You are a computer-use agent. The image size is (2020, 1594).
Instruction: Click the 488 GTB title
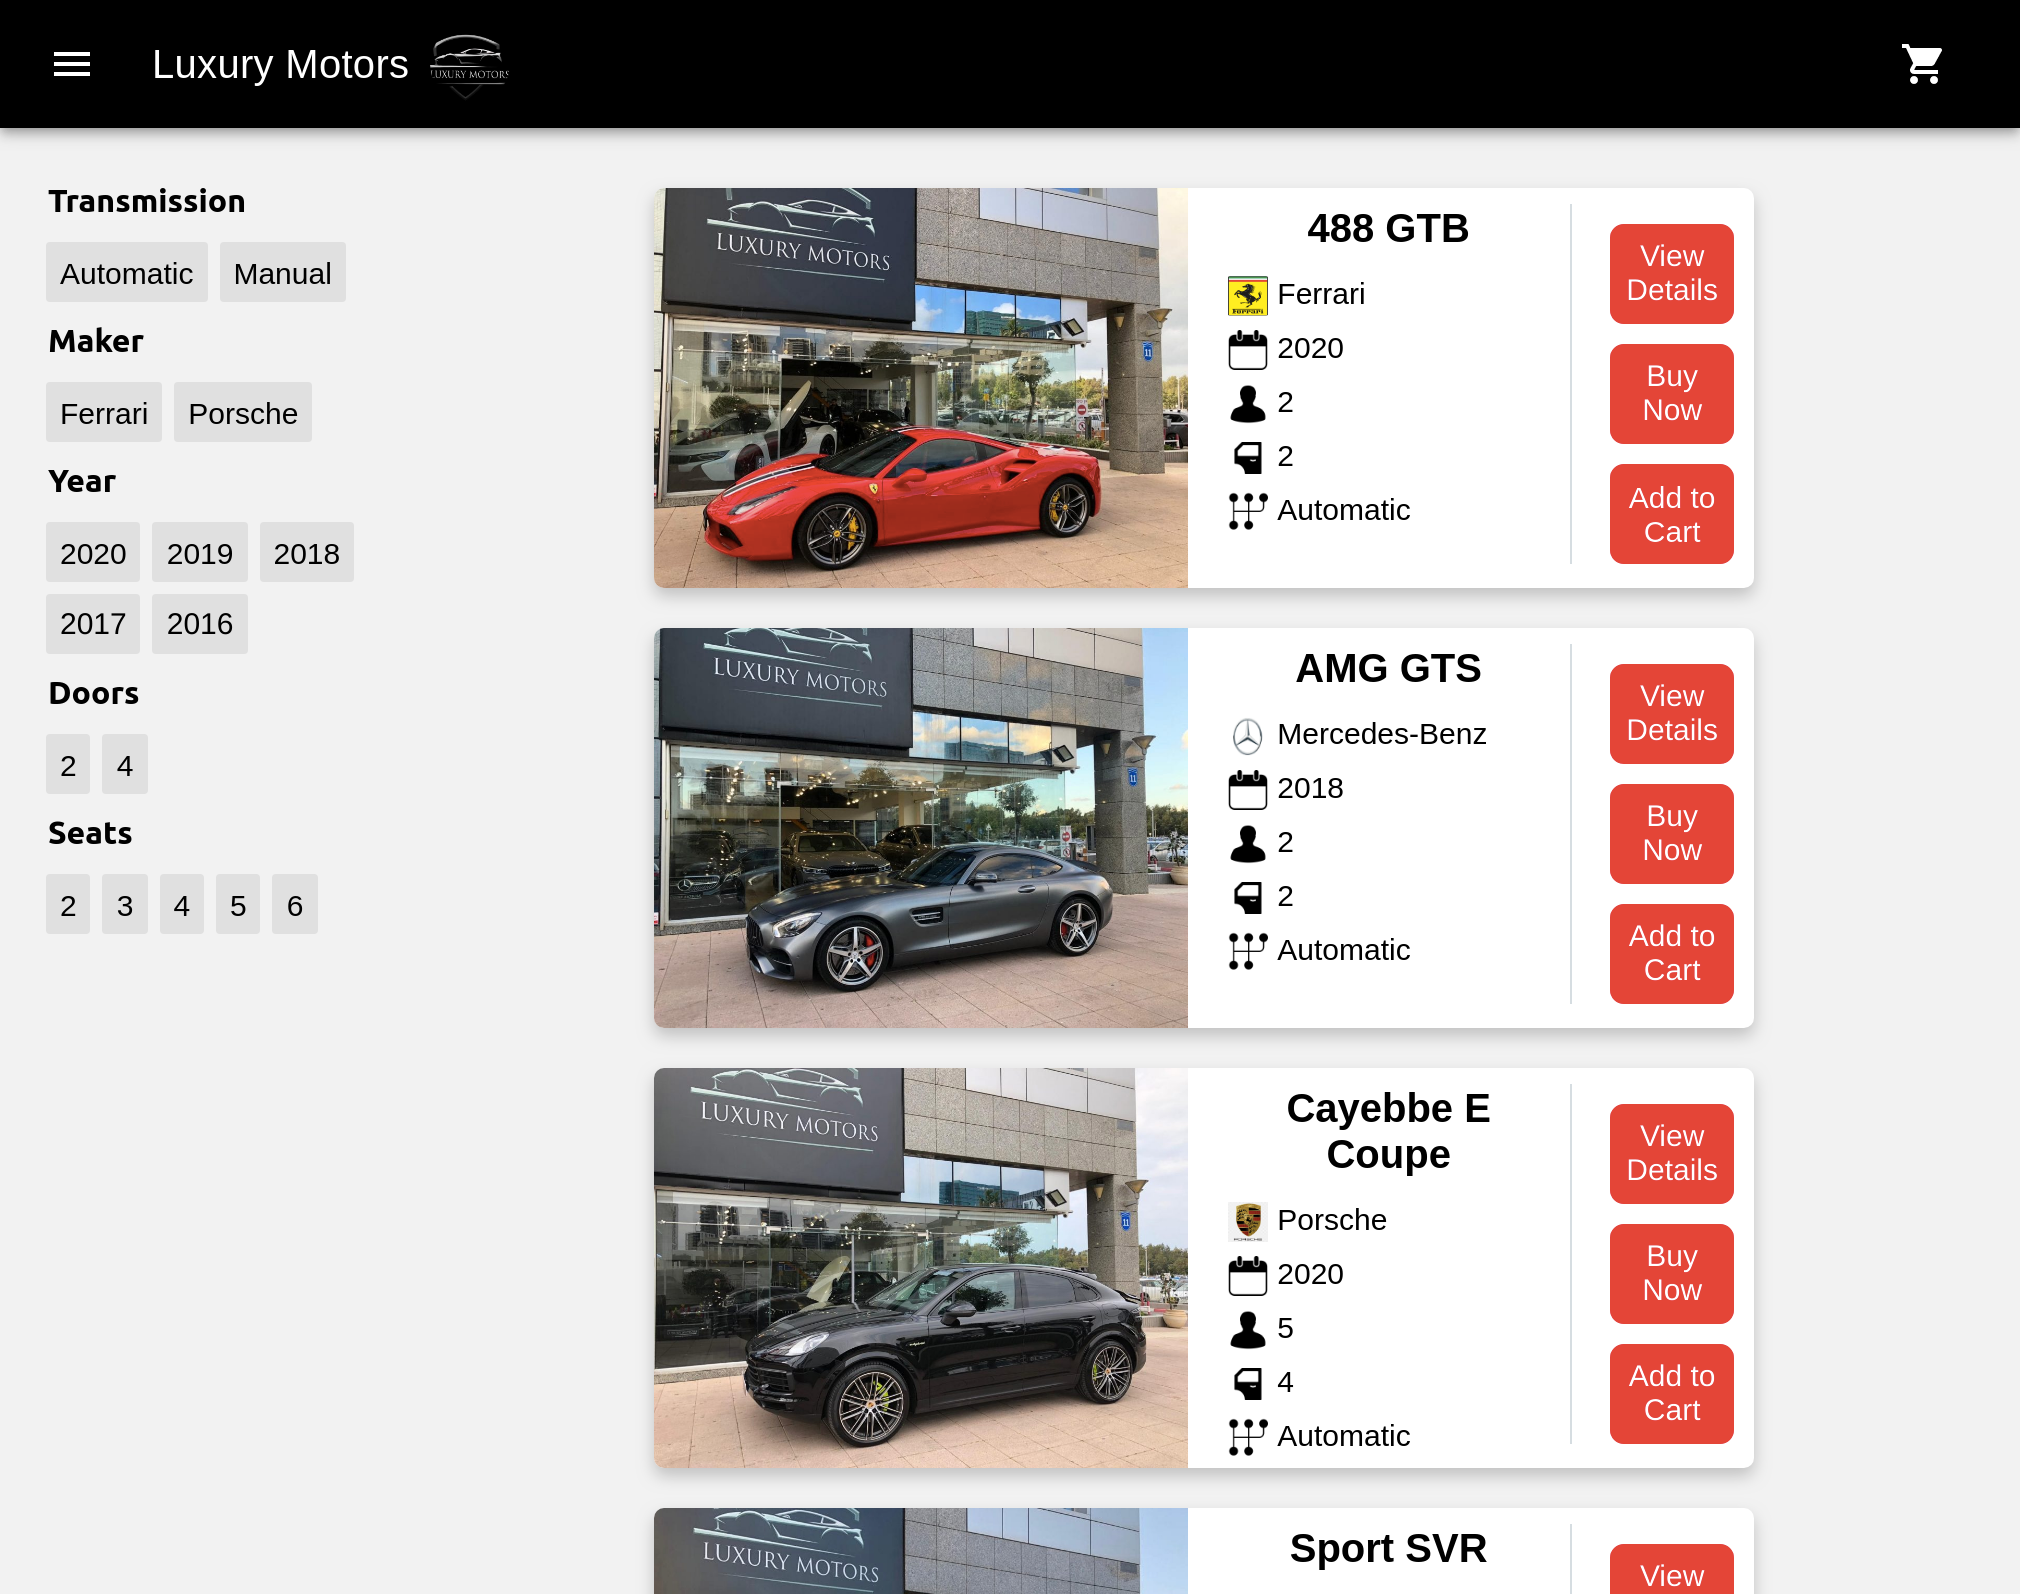coord(1388,229)
